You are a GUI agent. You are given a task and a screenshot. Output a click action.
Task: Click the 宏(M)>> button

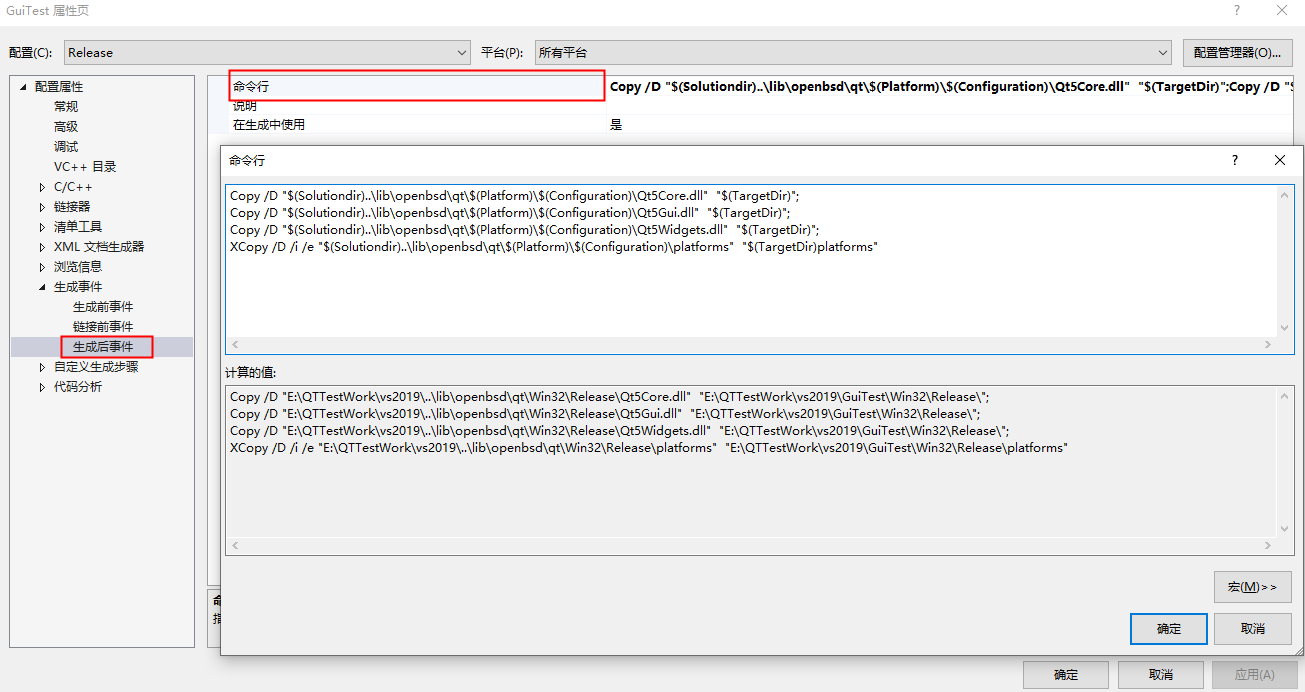[x=1253, y=587]
